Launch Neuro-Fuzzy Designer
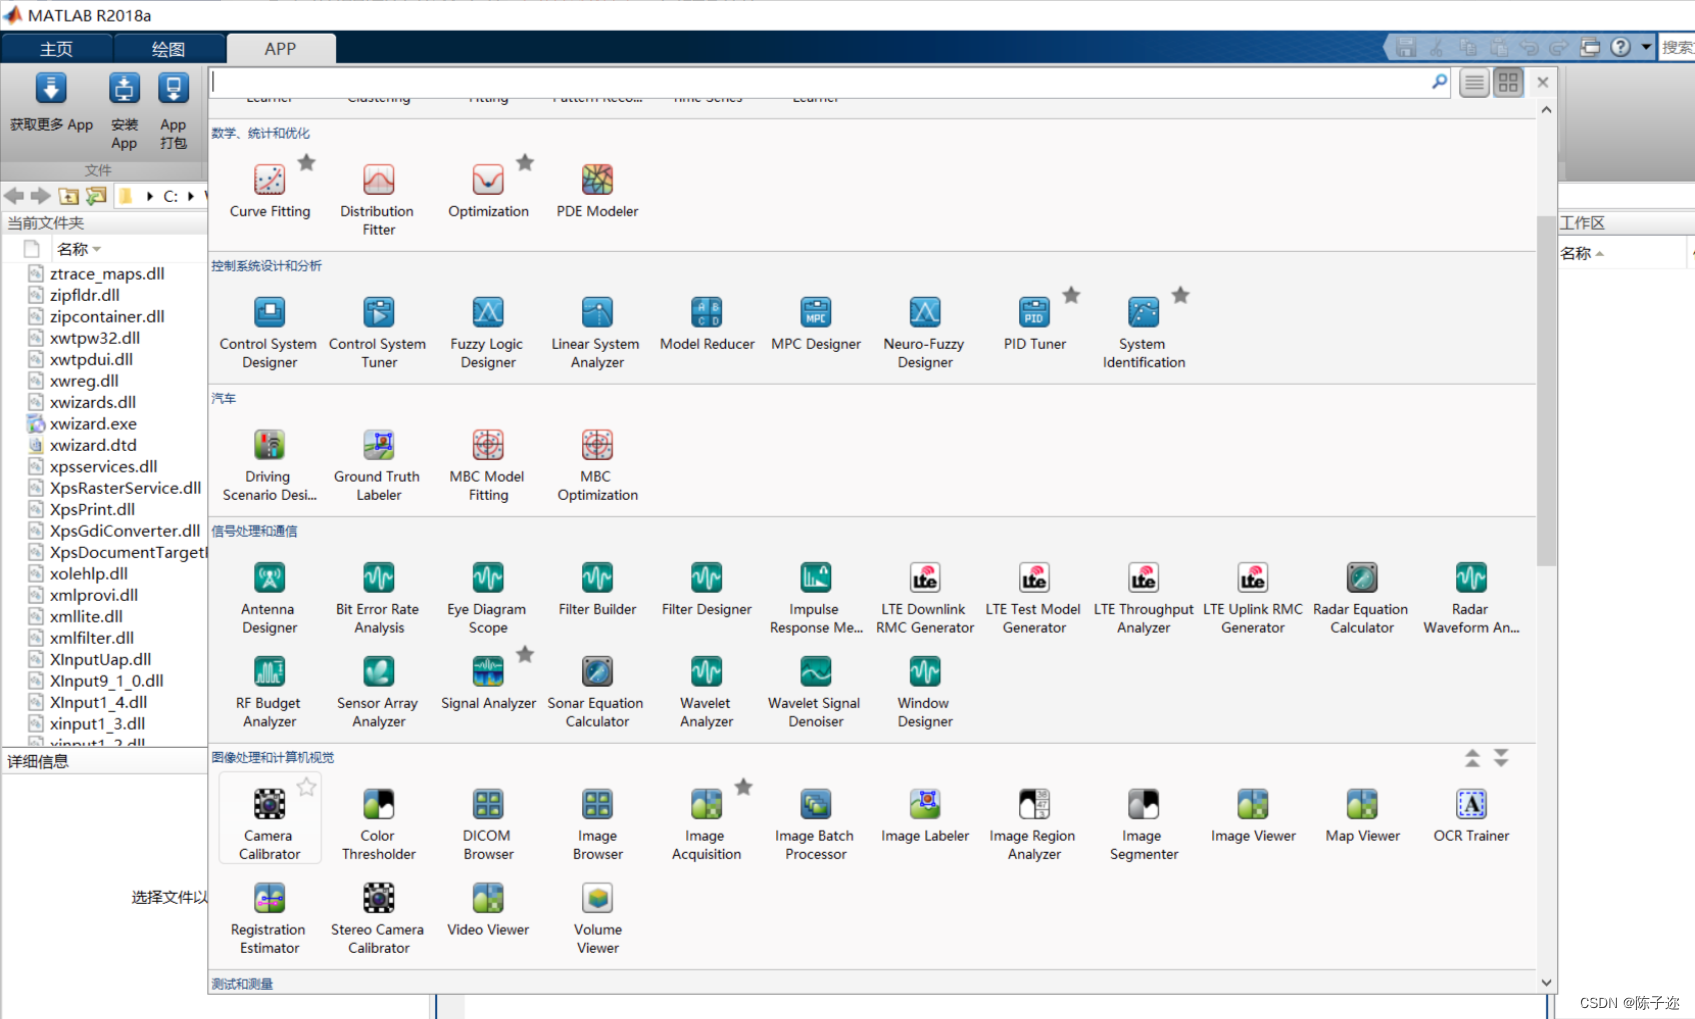 [925, 332]
